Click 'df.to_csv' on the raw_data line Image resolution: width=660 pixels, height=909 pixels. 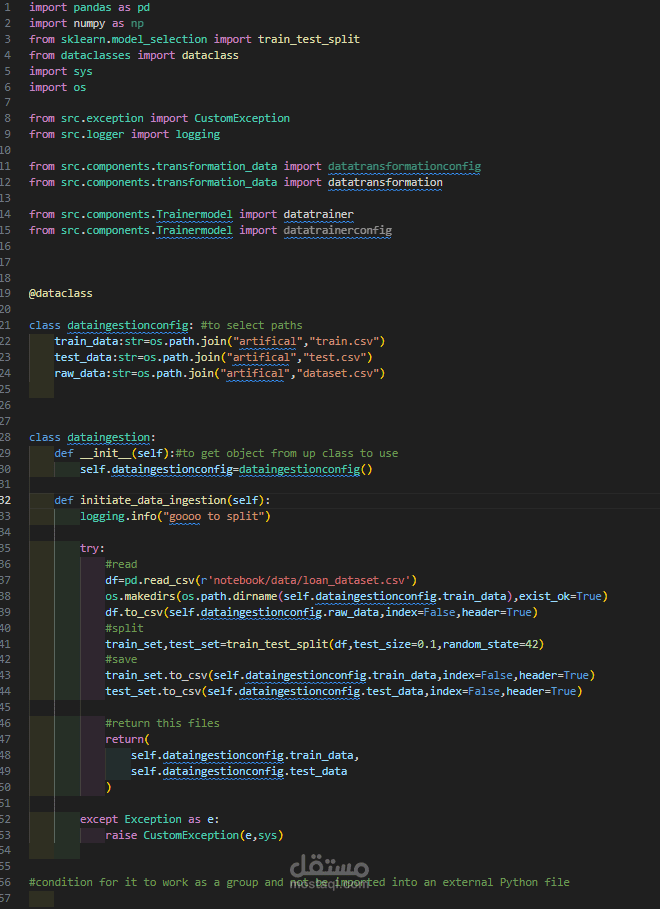[134, 612]
